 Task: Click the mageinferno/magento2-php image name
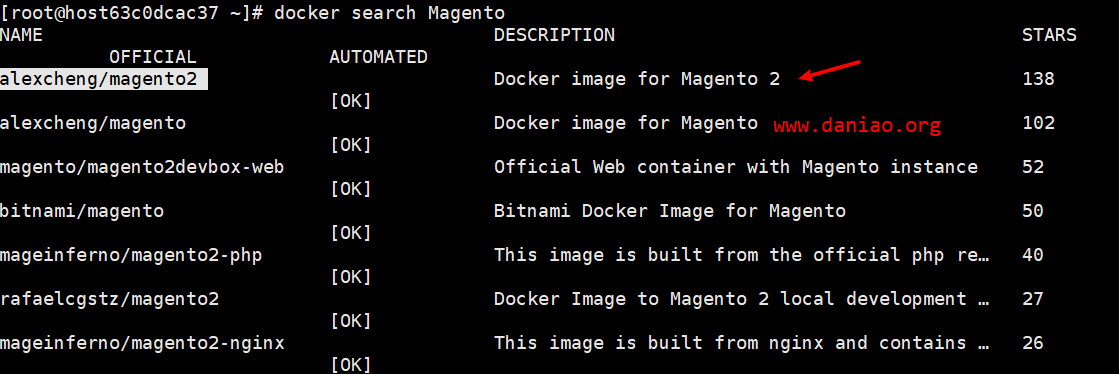[x=131, y=256]
